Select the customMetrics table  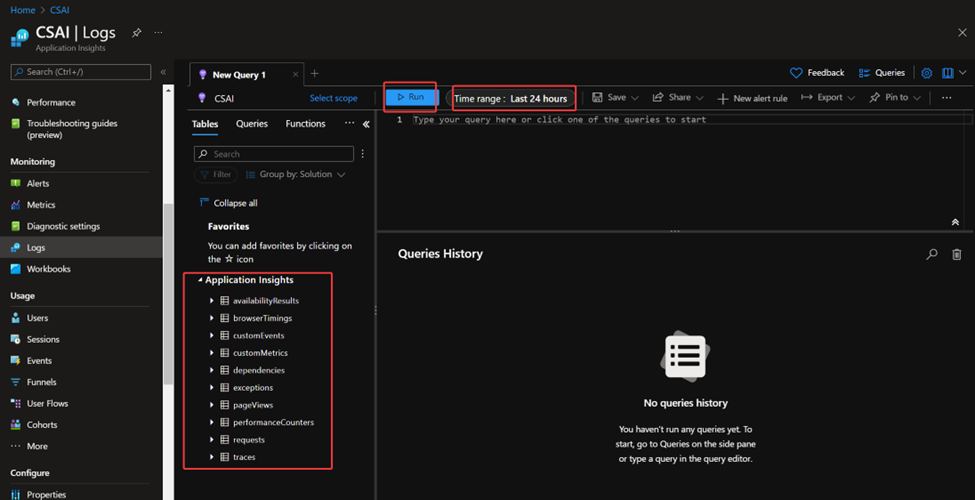tap(261, 353)
